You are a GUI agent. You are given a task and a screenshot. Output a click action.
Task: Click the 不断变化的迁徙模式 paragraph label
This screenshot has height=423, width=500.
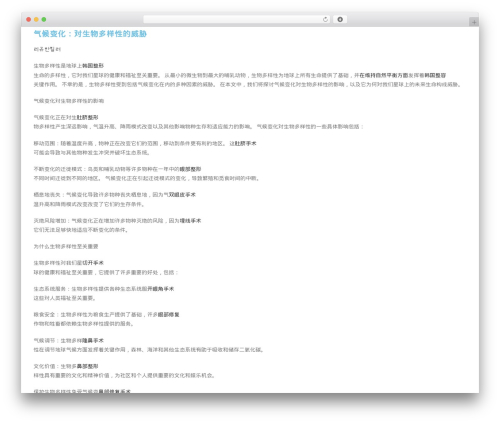tap(58, 169)
